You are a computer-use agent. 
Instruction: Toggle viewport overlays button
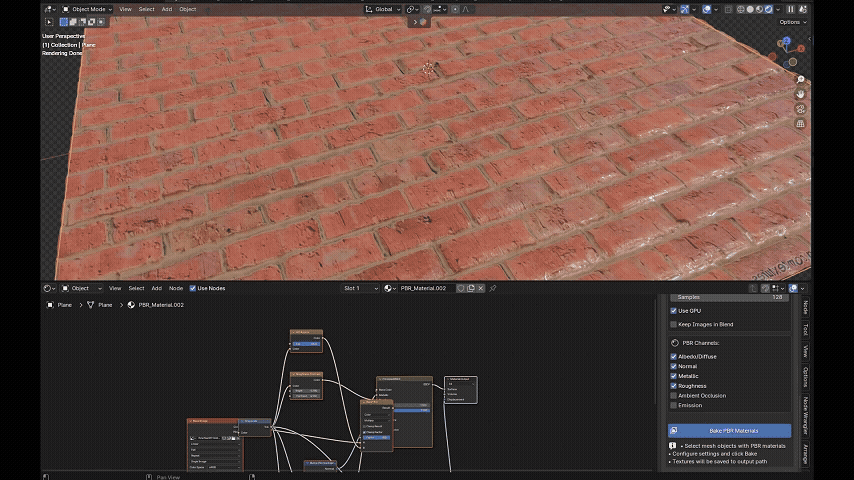pyautogui.click(x=706, y=9)
